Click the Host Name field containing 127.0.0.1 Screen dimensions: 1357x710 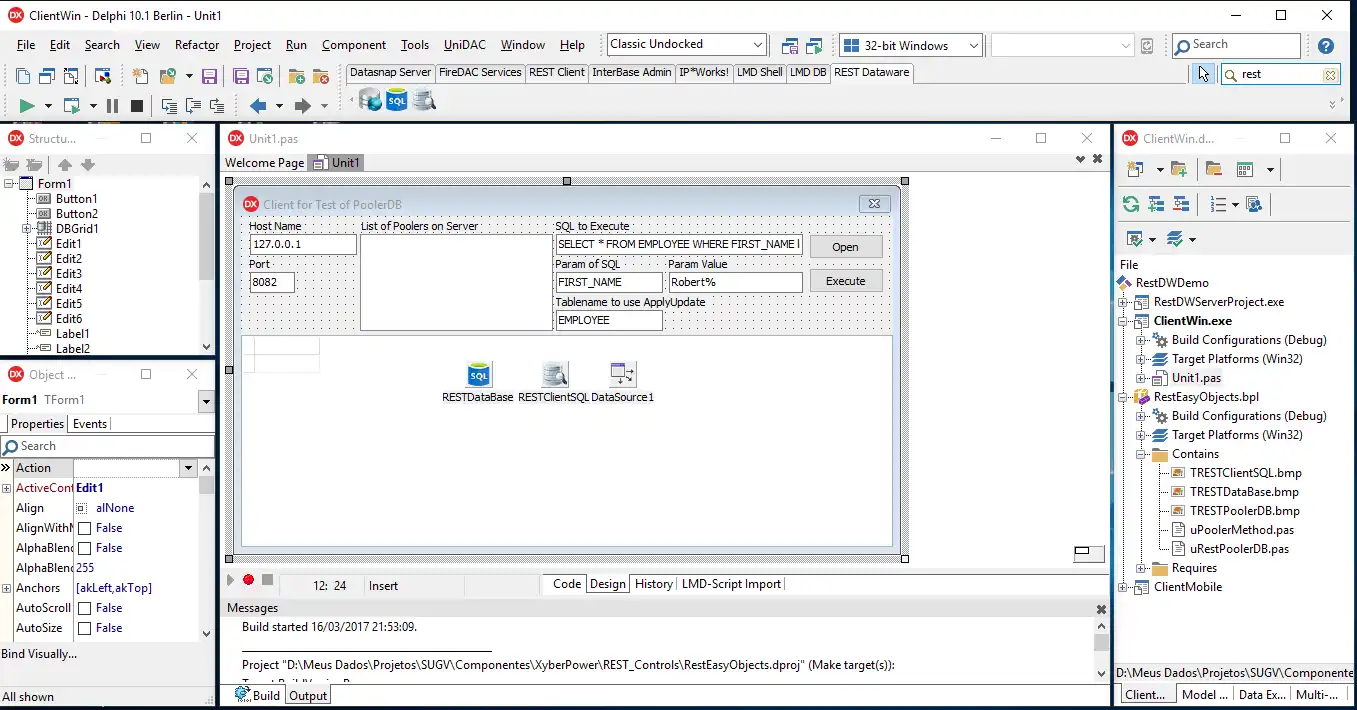tap(303, 244)
